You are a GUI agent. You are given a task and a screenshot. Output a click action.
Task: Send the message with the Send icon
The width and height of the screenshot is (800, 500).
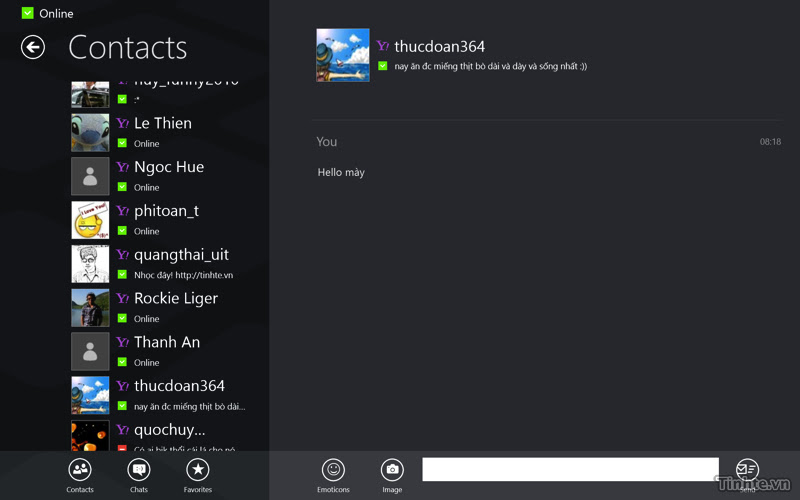(747, 471)
